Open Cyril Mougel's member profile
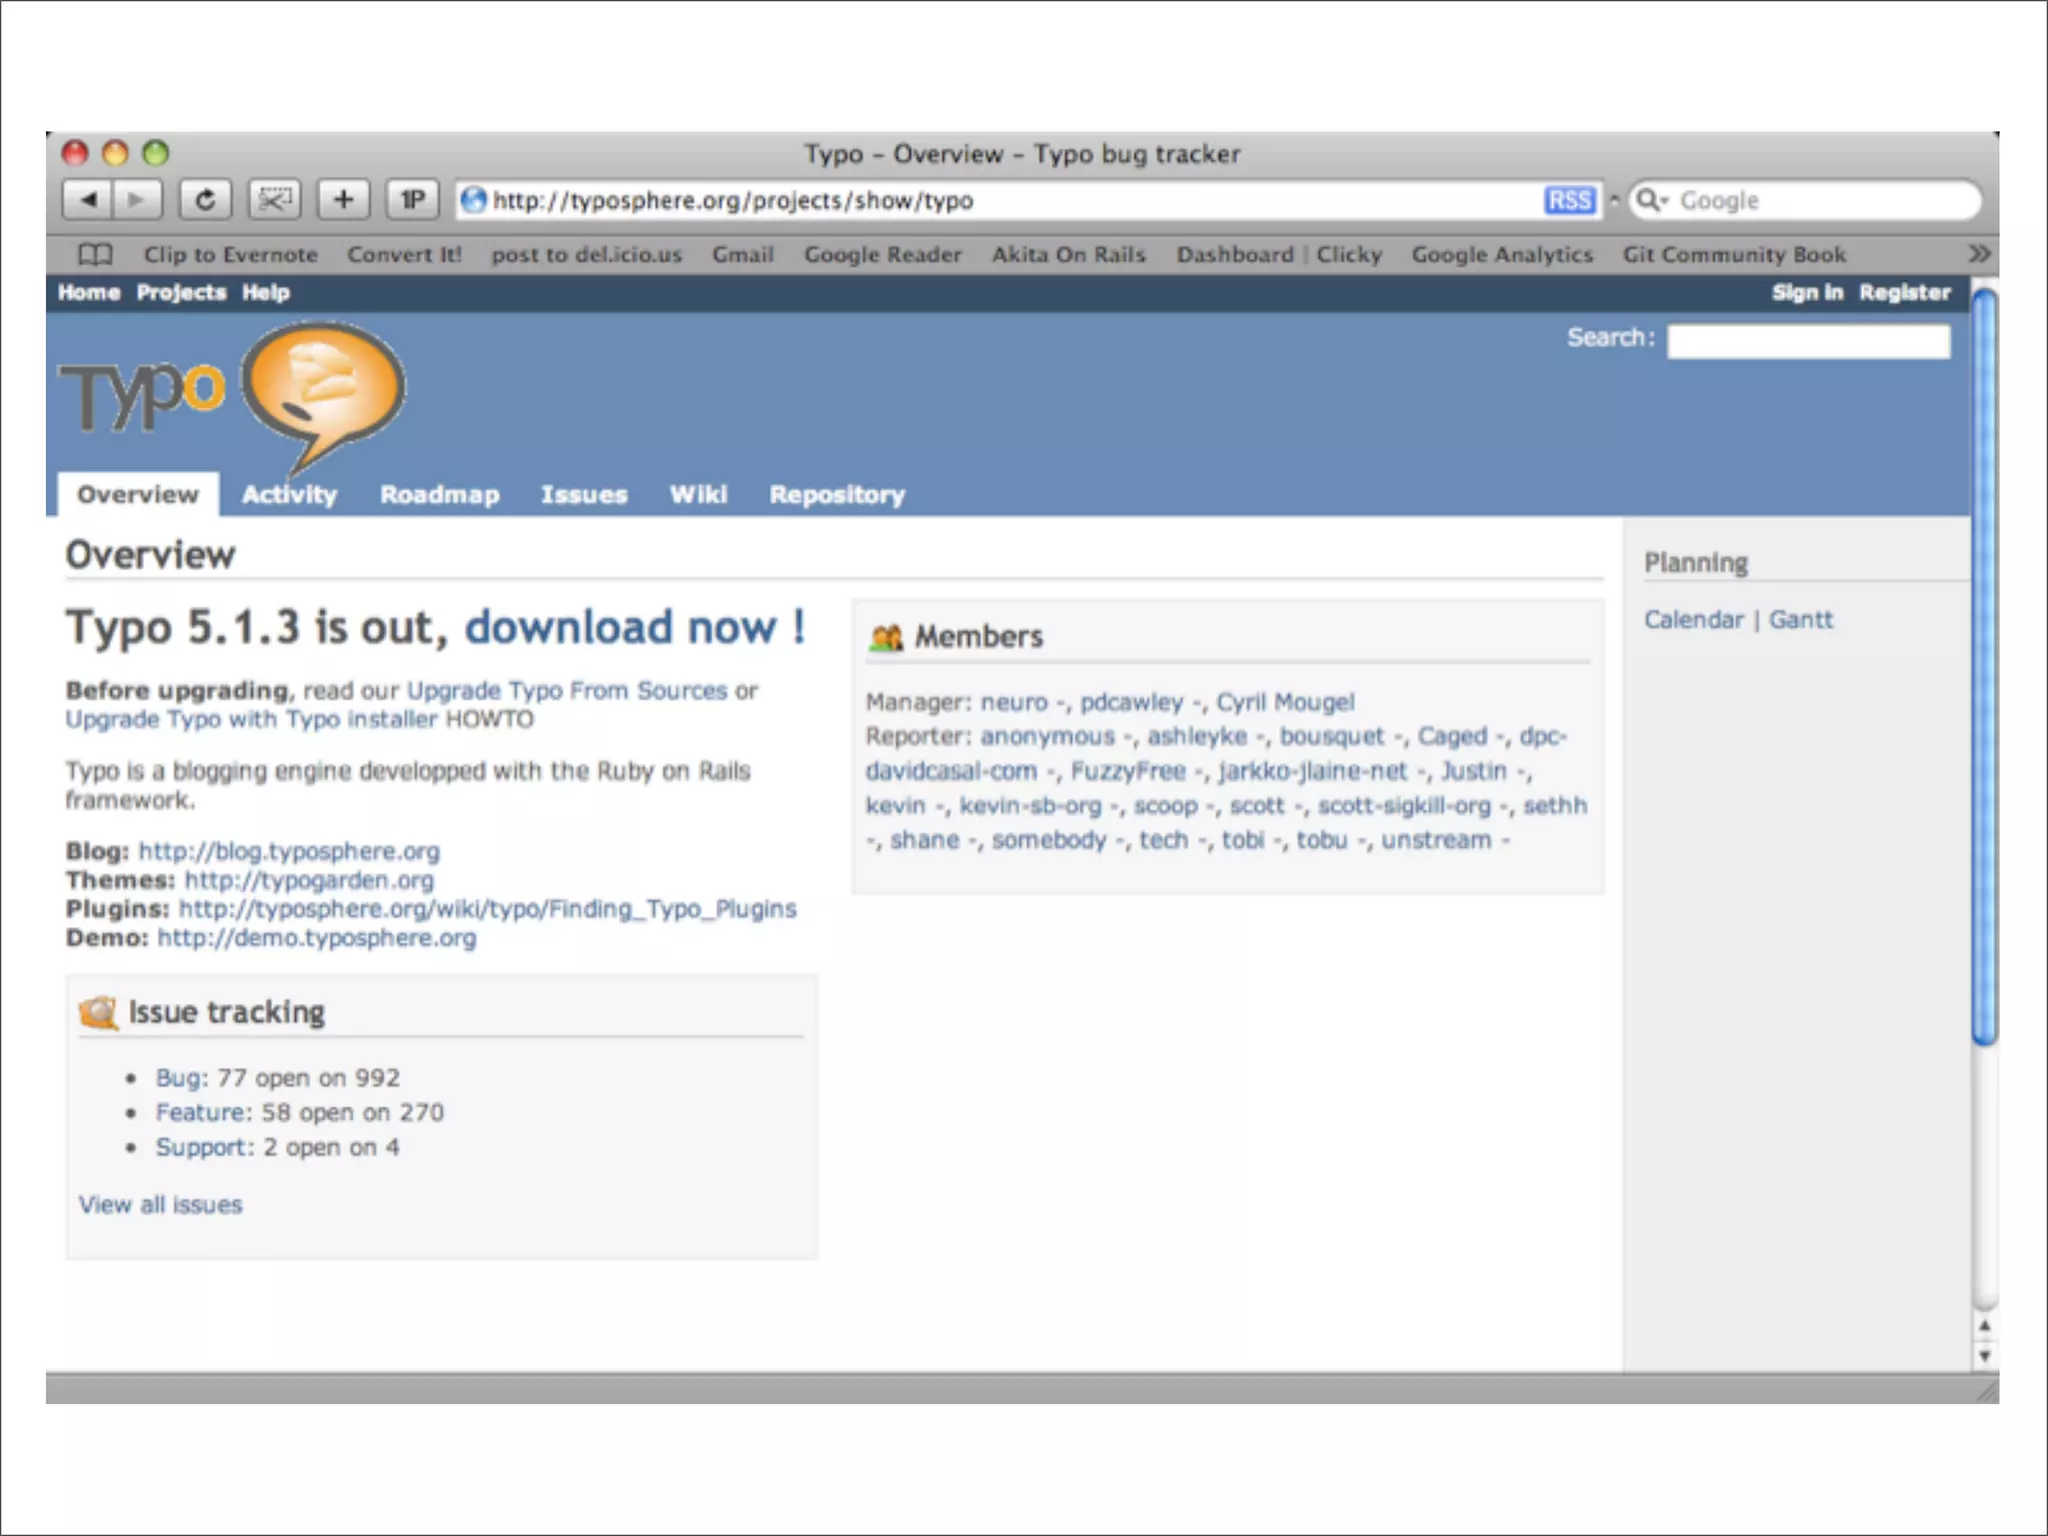 point(1285,702)
